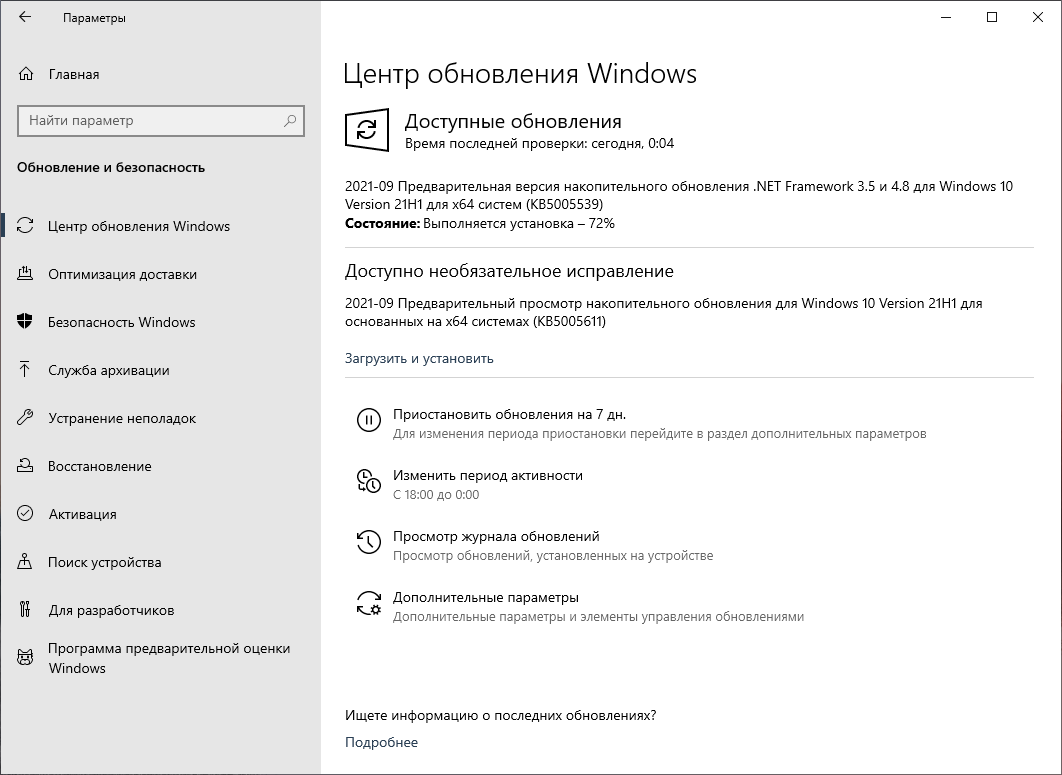Click the Главная home icon
Screen dimensions: 1062x775
[26, 74]
